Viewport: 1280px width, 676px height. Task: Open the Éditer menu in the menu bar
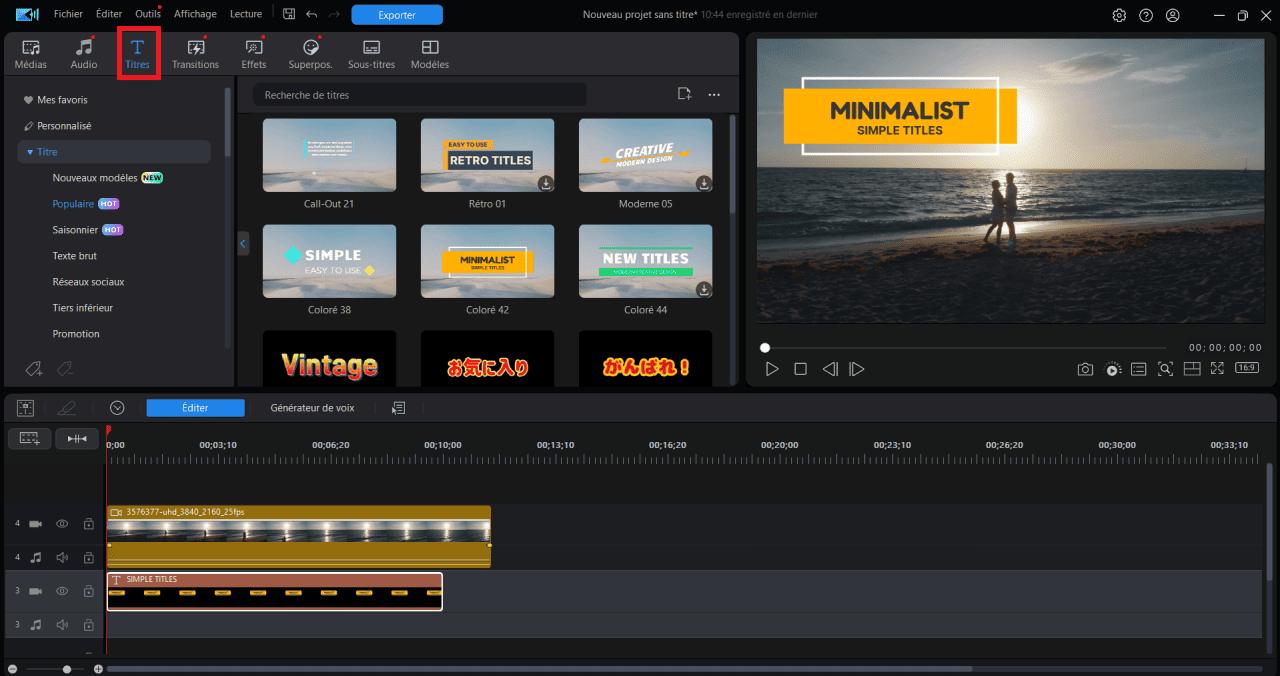pyautogui.click(x=109, y=14)
